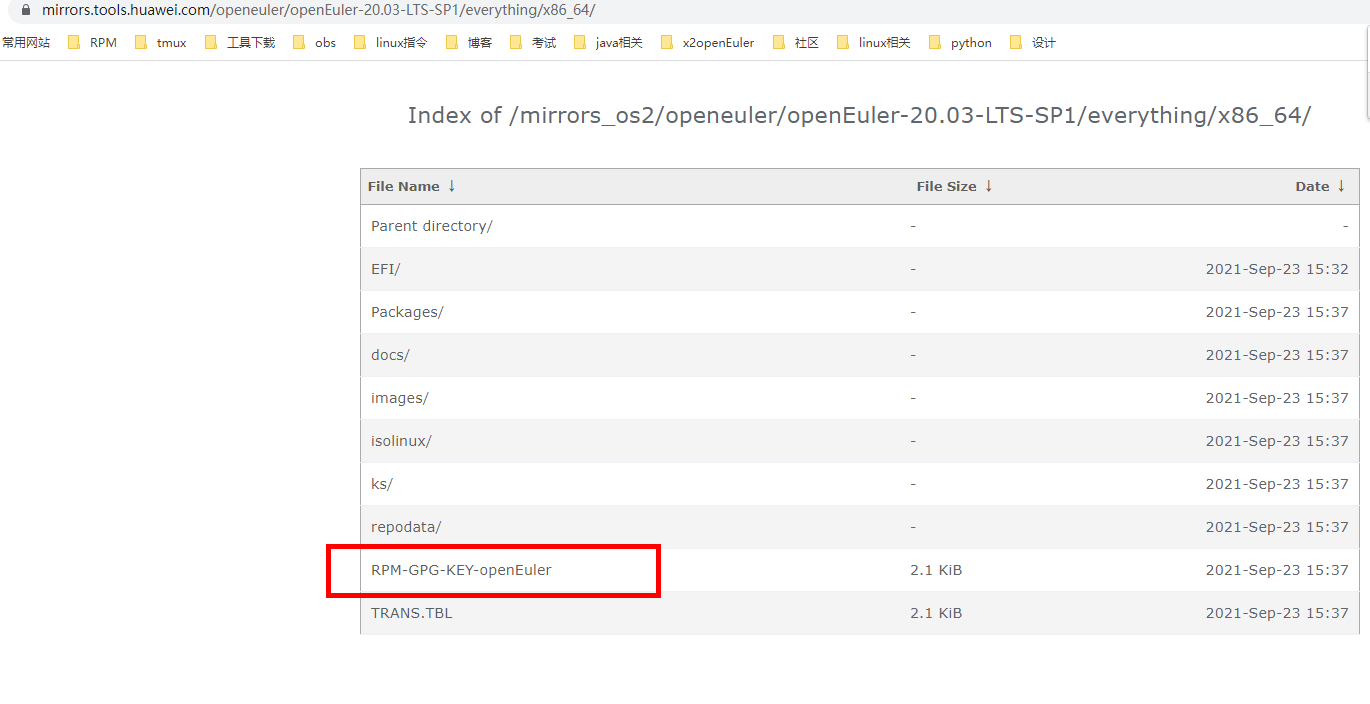Image resolution: width=1370 pixels, height=704 pixels.
Task: Open the docs/ directory
Action: tap(390, 355)
